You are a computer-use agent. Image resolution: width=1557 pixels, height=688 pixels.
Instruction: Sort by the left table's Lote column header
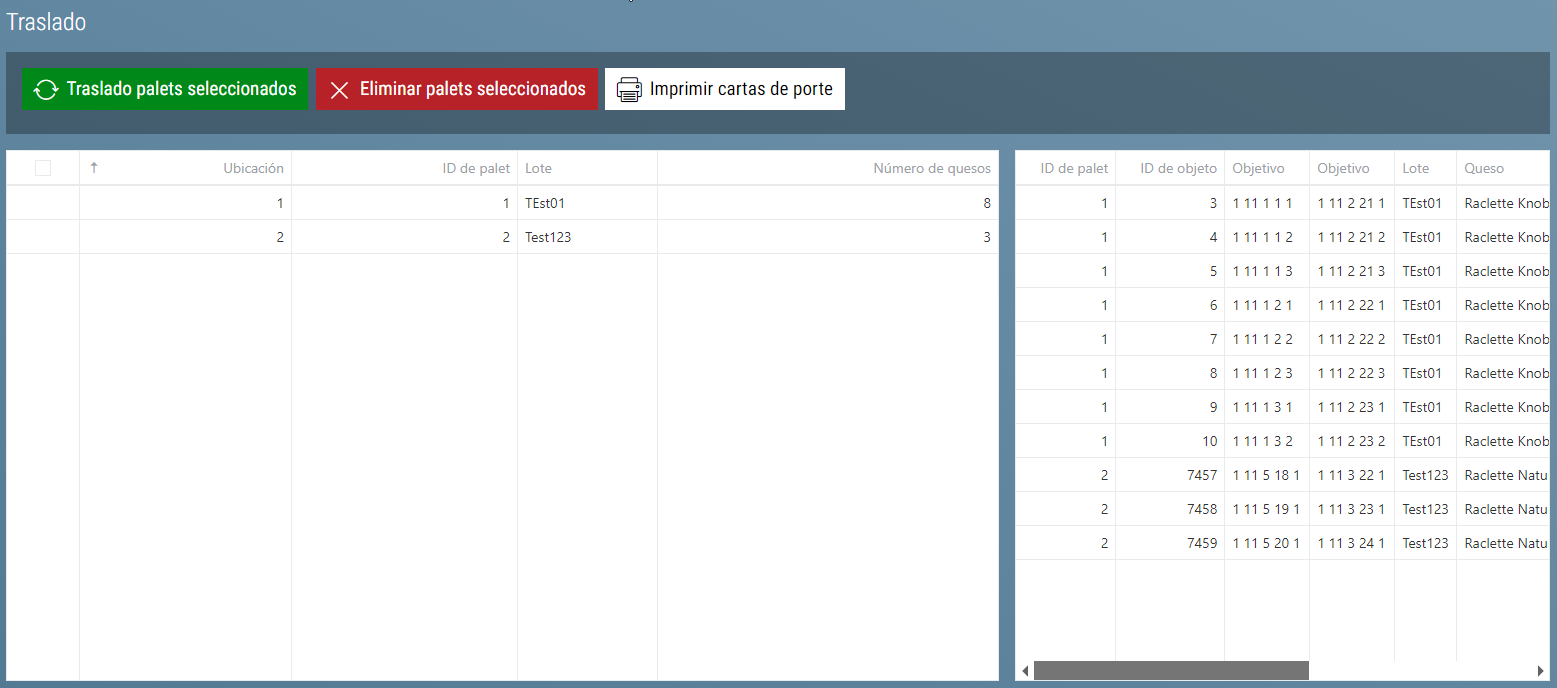(539, 168)
